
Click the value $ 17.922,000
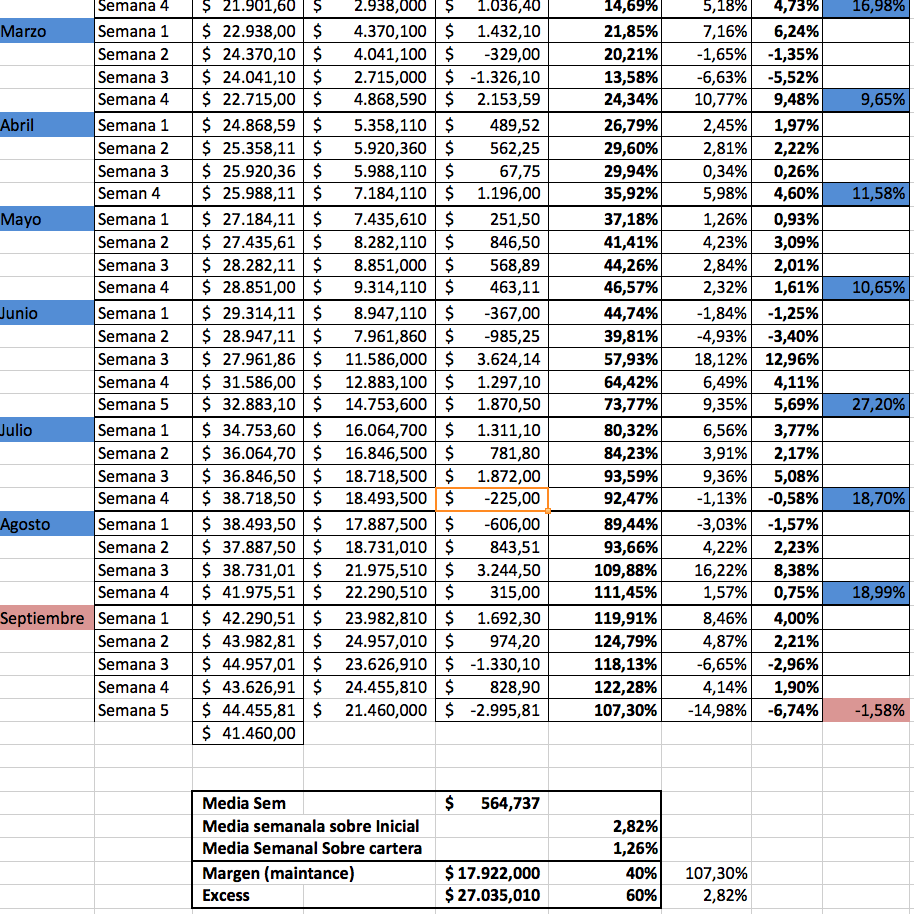492,873
